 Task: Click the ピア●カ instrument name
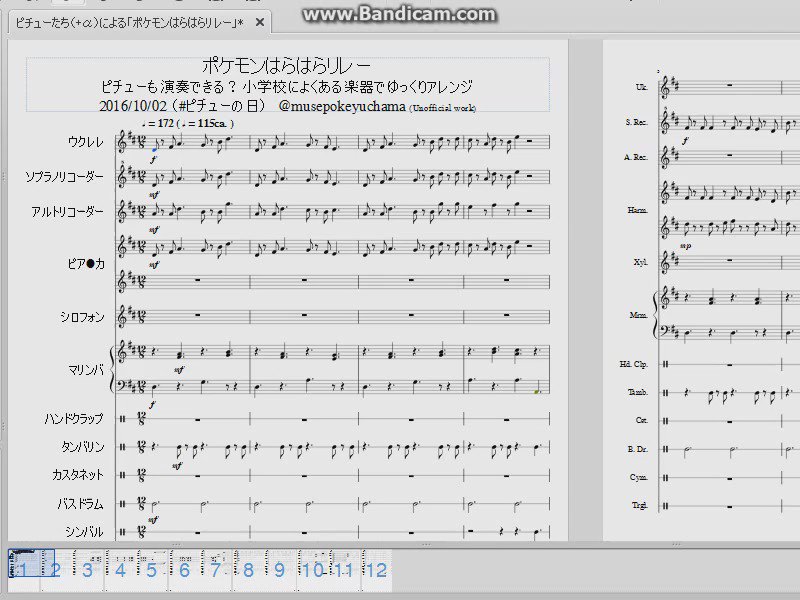click(86, 264)
